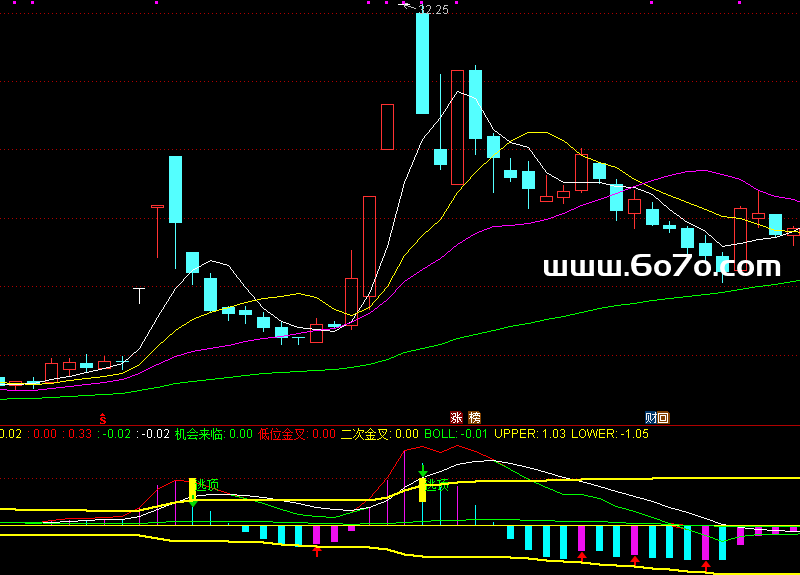Select the 低位金叉 indicator label
Image resolution: width=800 pixels, height=575 pixels.
coord(283,434)
